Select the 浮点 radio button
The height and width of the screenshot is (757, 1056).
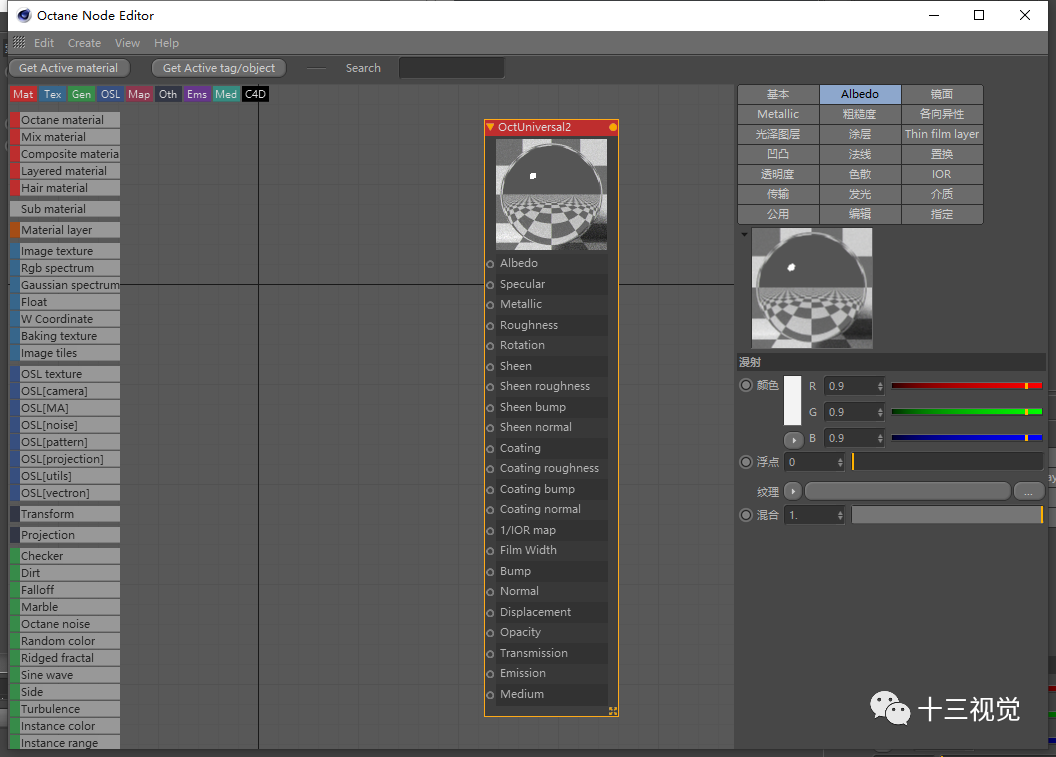(x=746, y=462)
